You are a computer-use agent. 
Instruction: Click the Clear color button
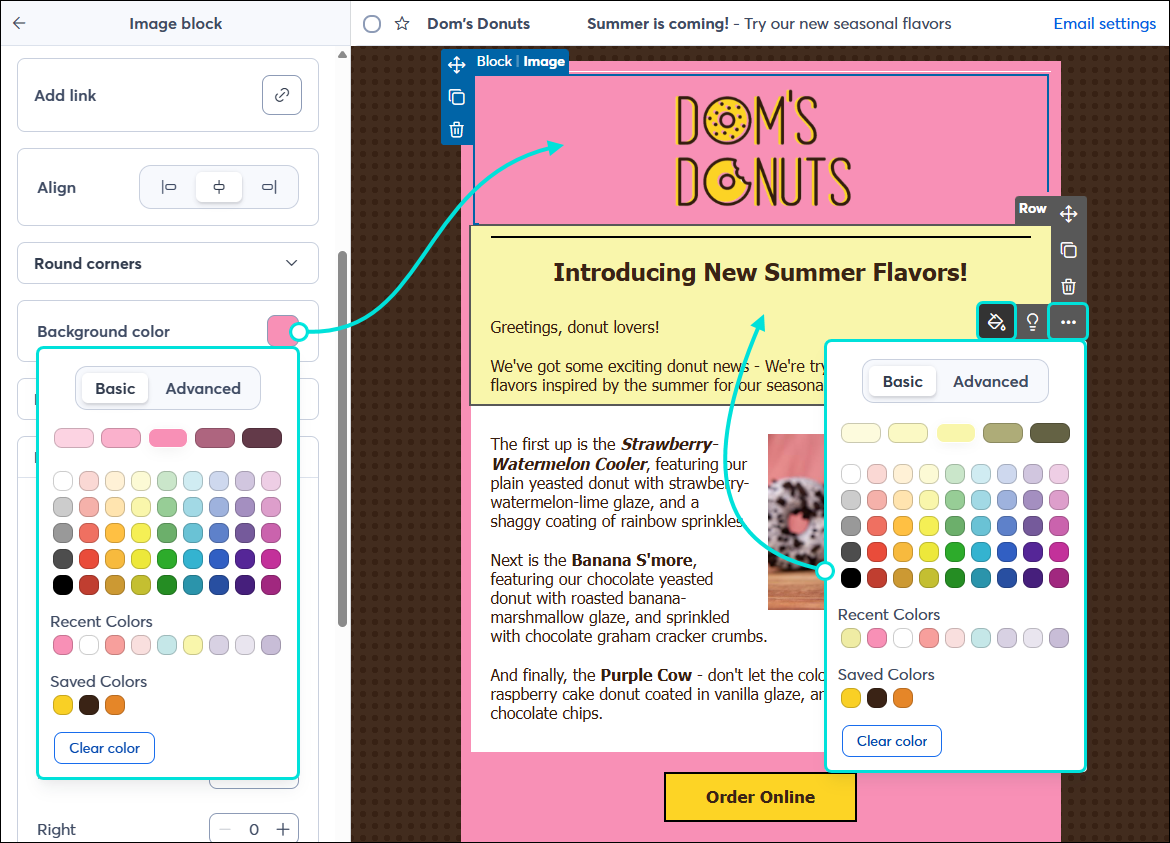[x=104, y=747]
